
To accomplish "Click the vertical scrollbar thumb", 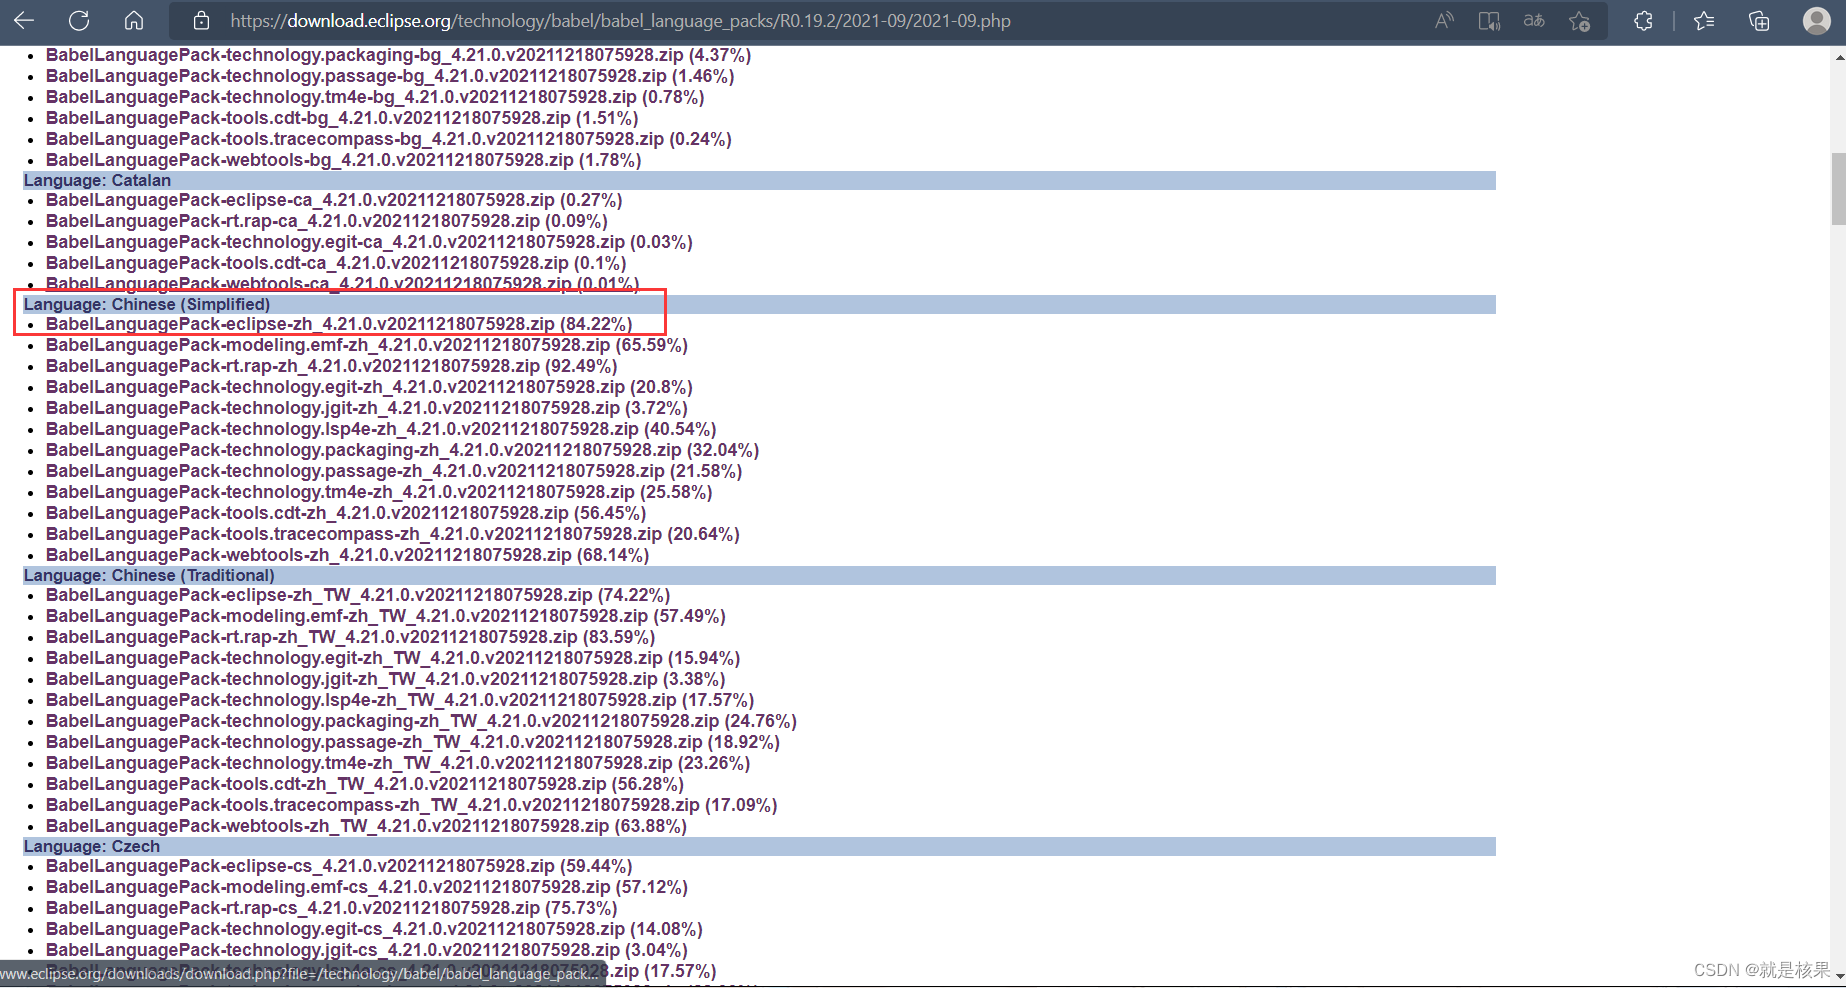I will pos(1838,189).
